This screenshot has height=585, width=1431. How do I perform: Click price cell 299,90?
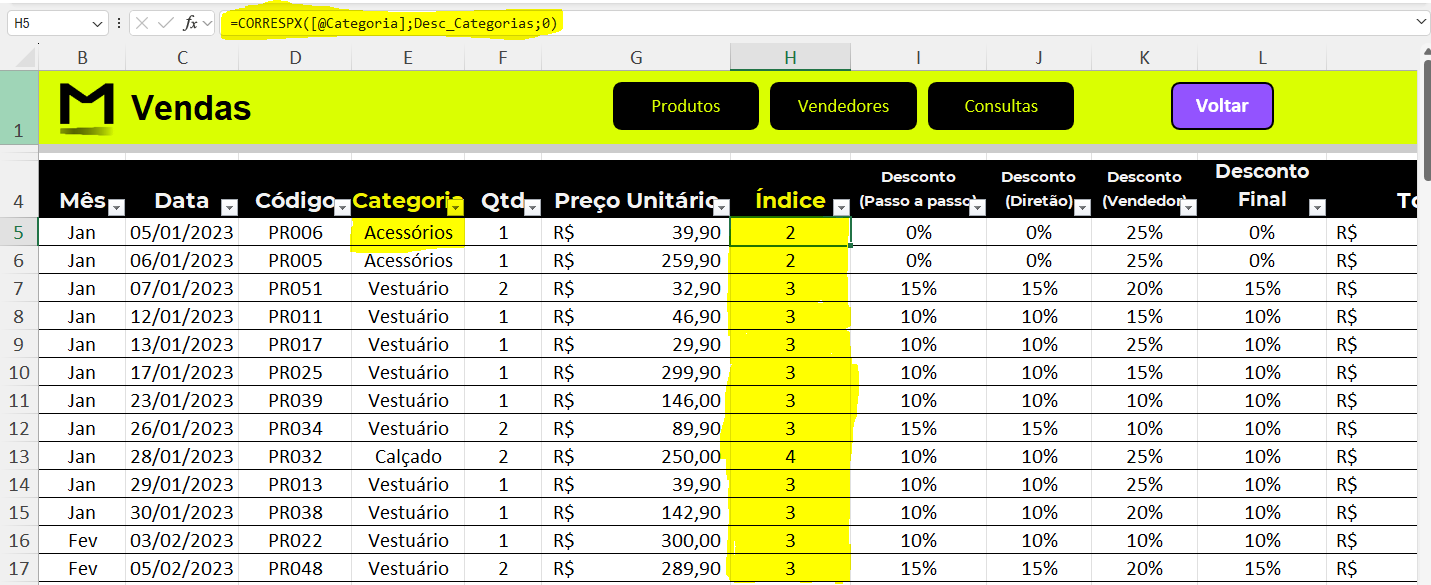tap(636, 372)
